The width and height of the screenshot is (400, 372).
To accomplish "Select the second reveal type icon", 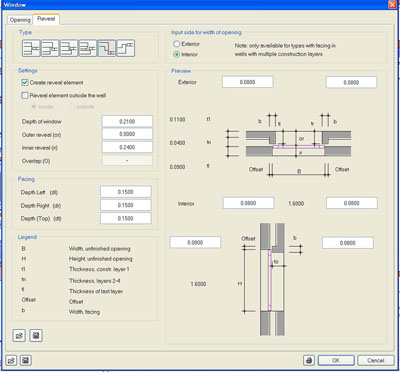I will (50, 48).
